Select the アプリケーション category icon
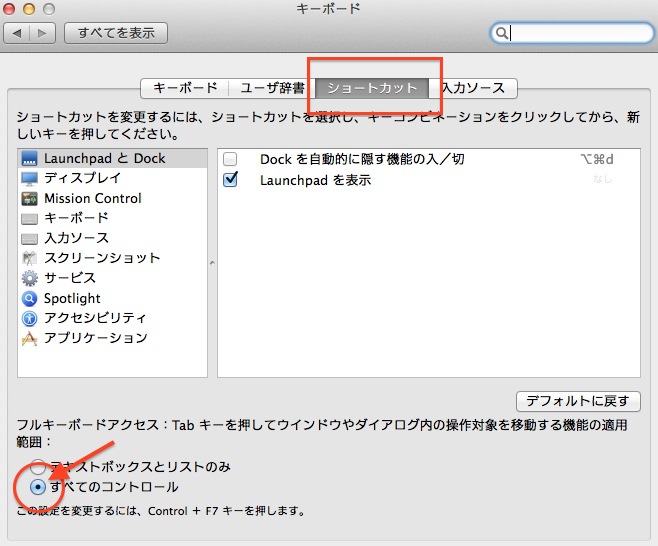Viewport: 658px width, 546px height. pyautogui.click(x=29, y=338)
